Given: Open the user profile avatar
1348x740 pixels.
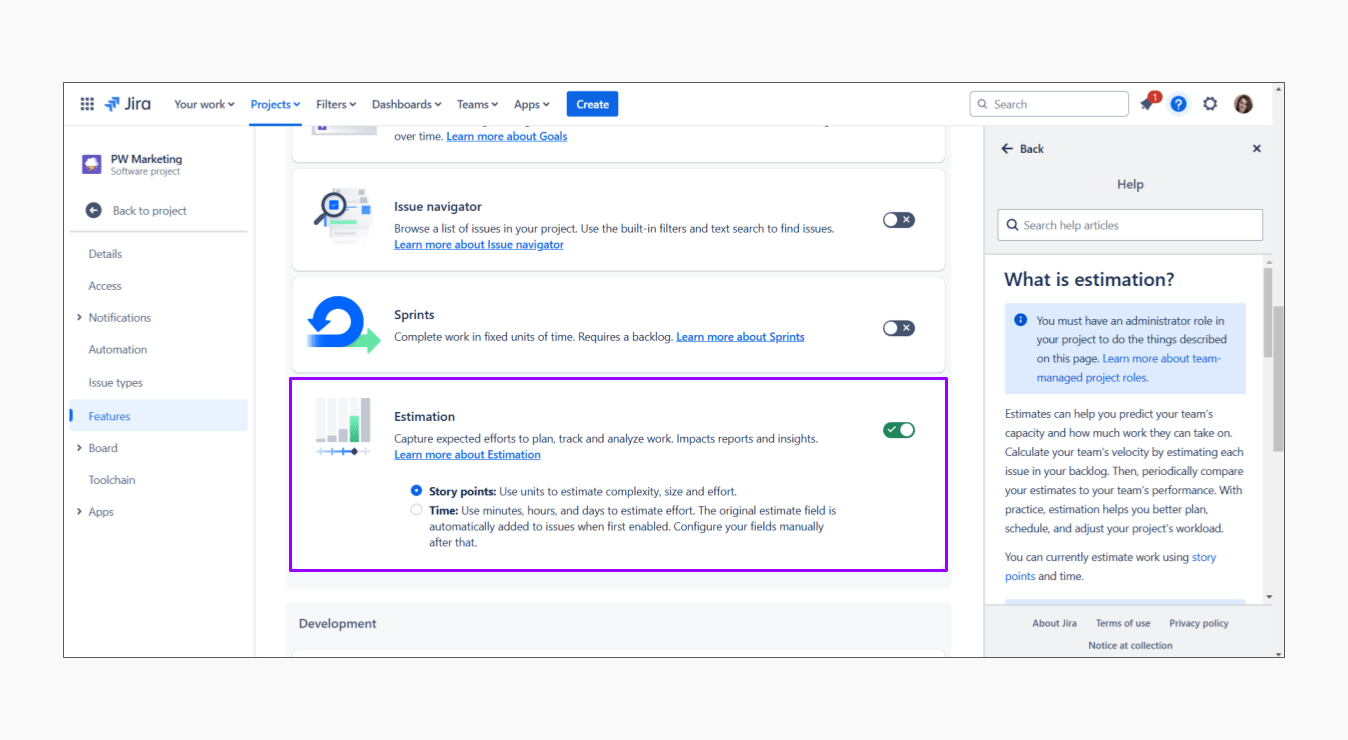Looking at the screenshot, I should coord(1243,104).
